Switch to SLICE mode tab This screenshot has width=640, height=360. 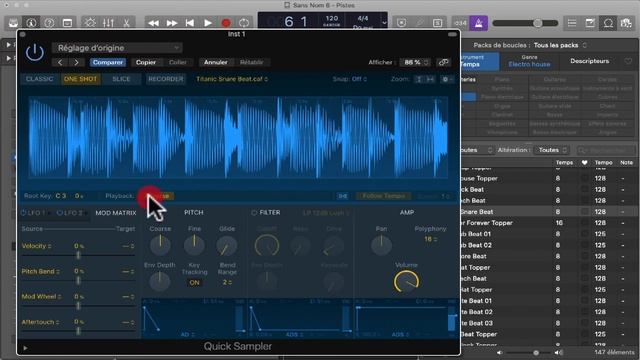click(121, 79)
